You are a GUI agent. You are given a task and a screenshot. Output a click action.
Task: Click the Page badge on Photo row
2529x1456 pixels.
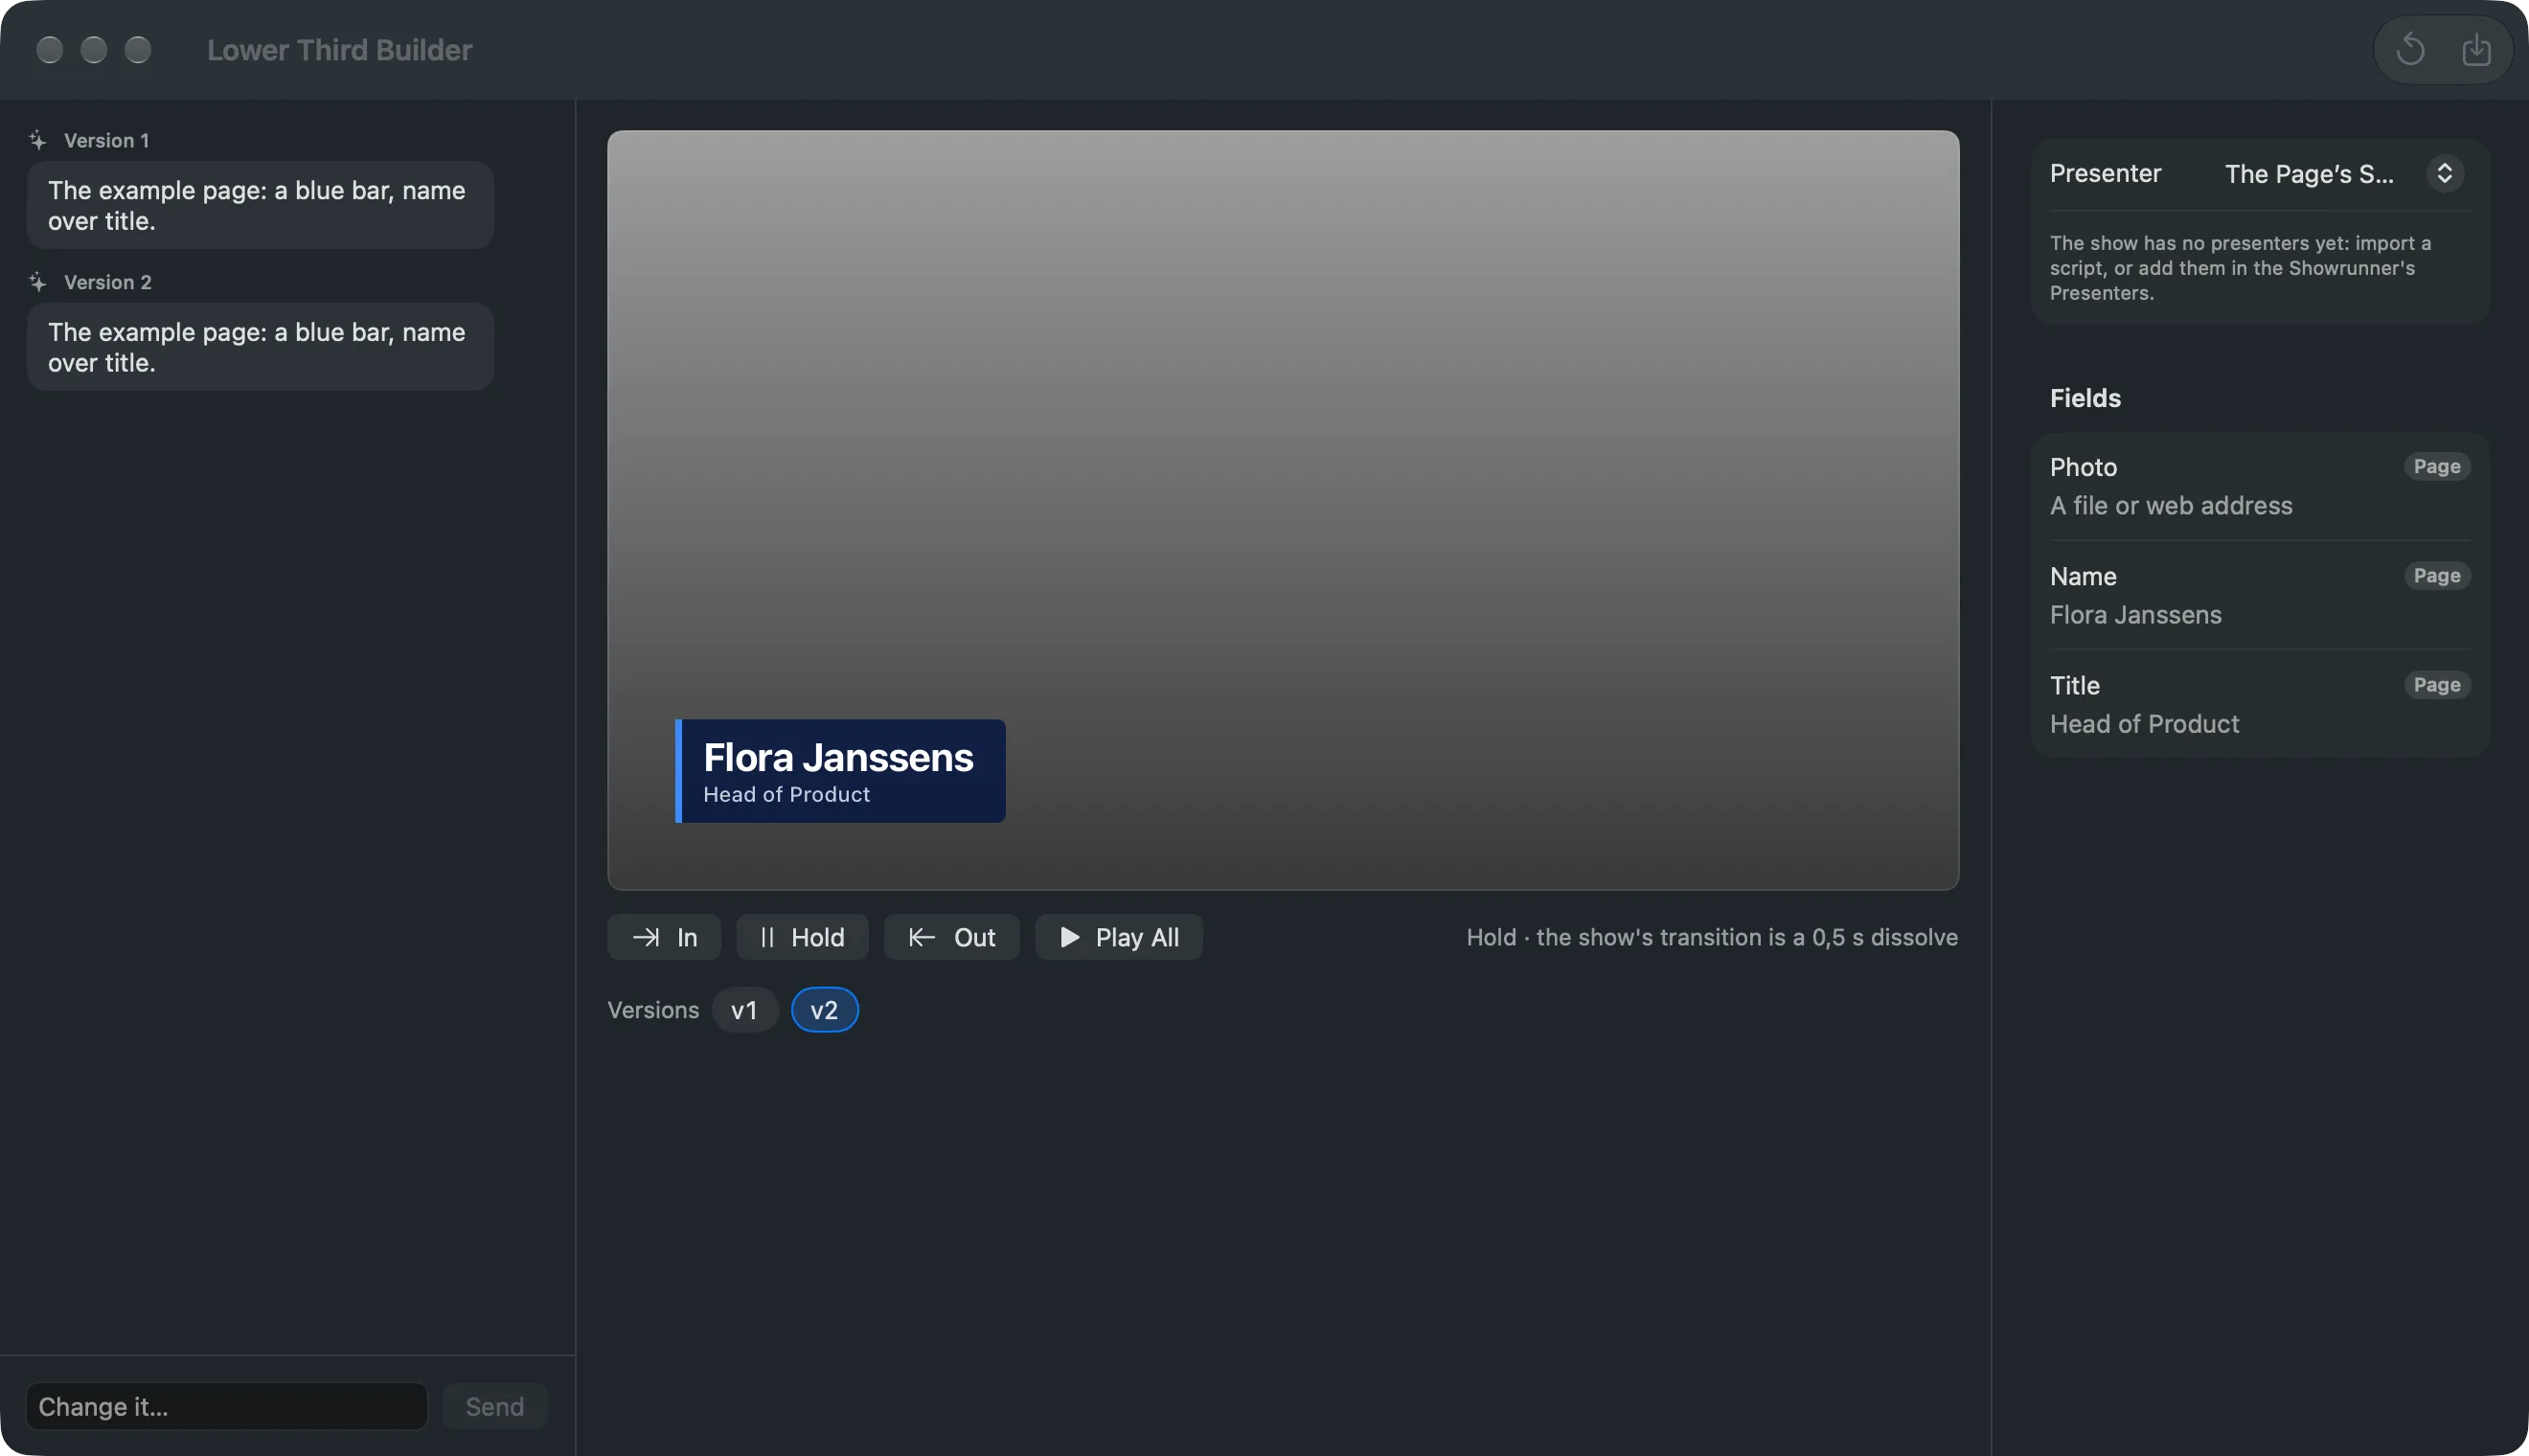tap(2436, 467)
